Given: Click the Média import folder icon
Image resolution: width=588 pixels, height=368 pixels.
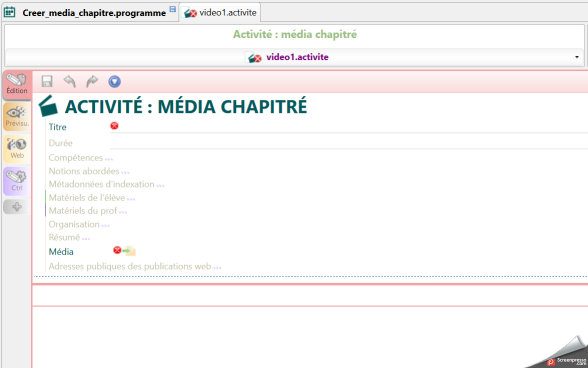Looking at the screenshot, I should click(129, 251).
